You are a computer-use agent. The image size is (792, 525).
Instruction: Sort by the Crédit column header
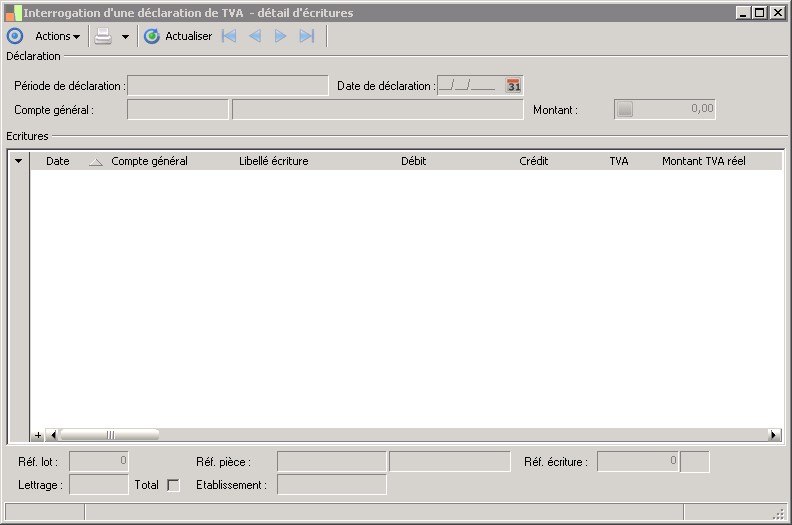(x=534, y=161)
